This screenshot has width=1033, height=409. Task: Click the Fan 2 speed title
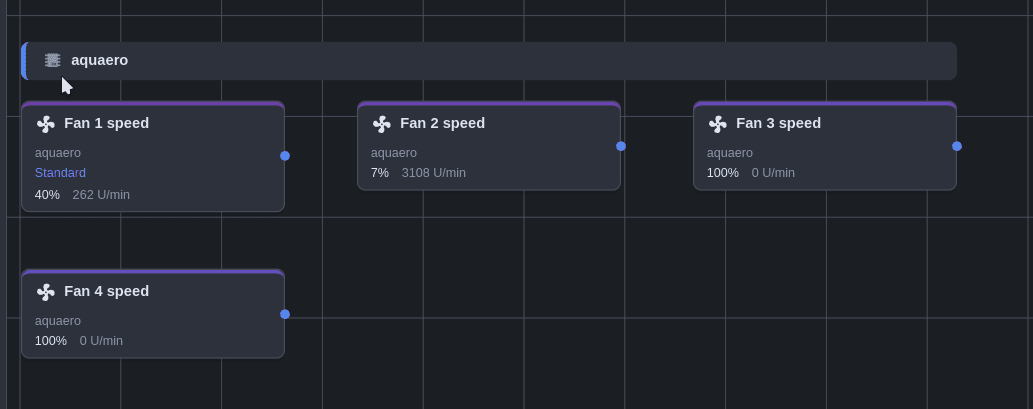pyautogui.click(x=442, y=123)
